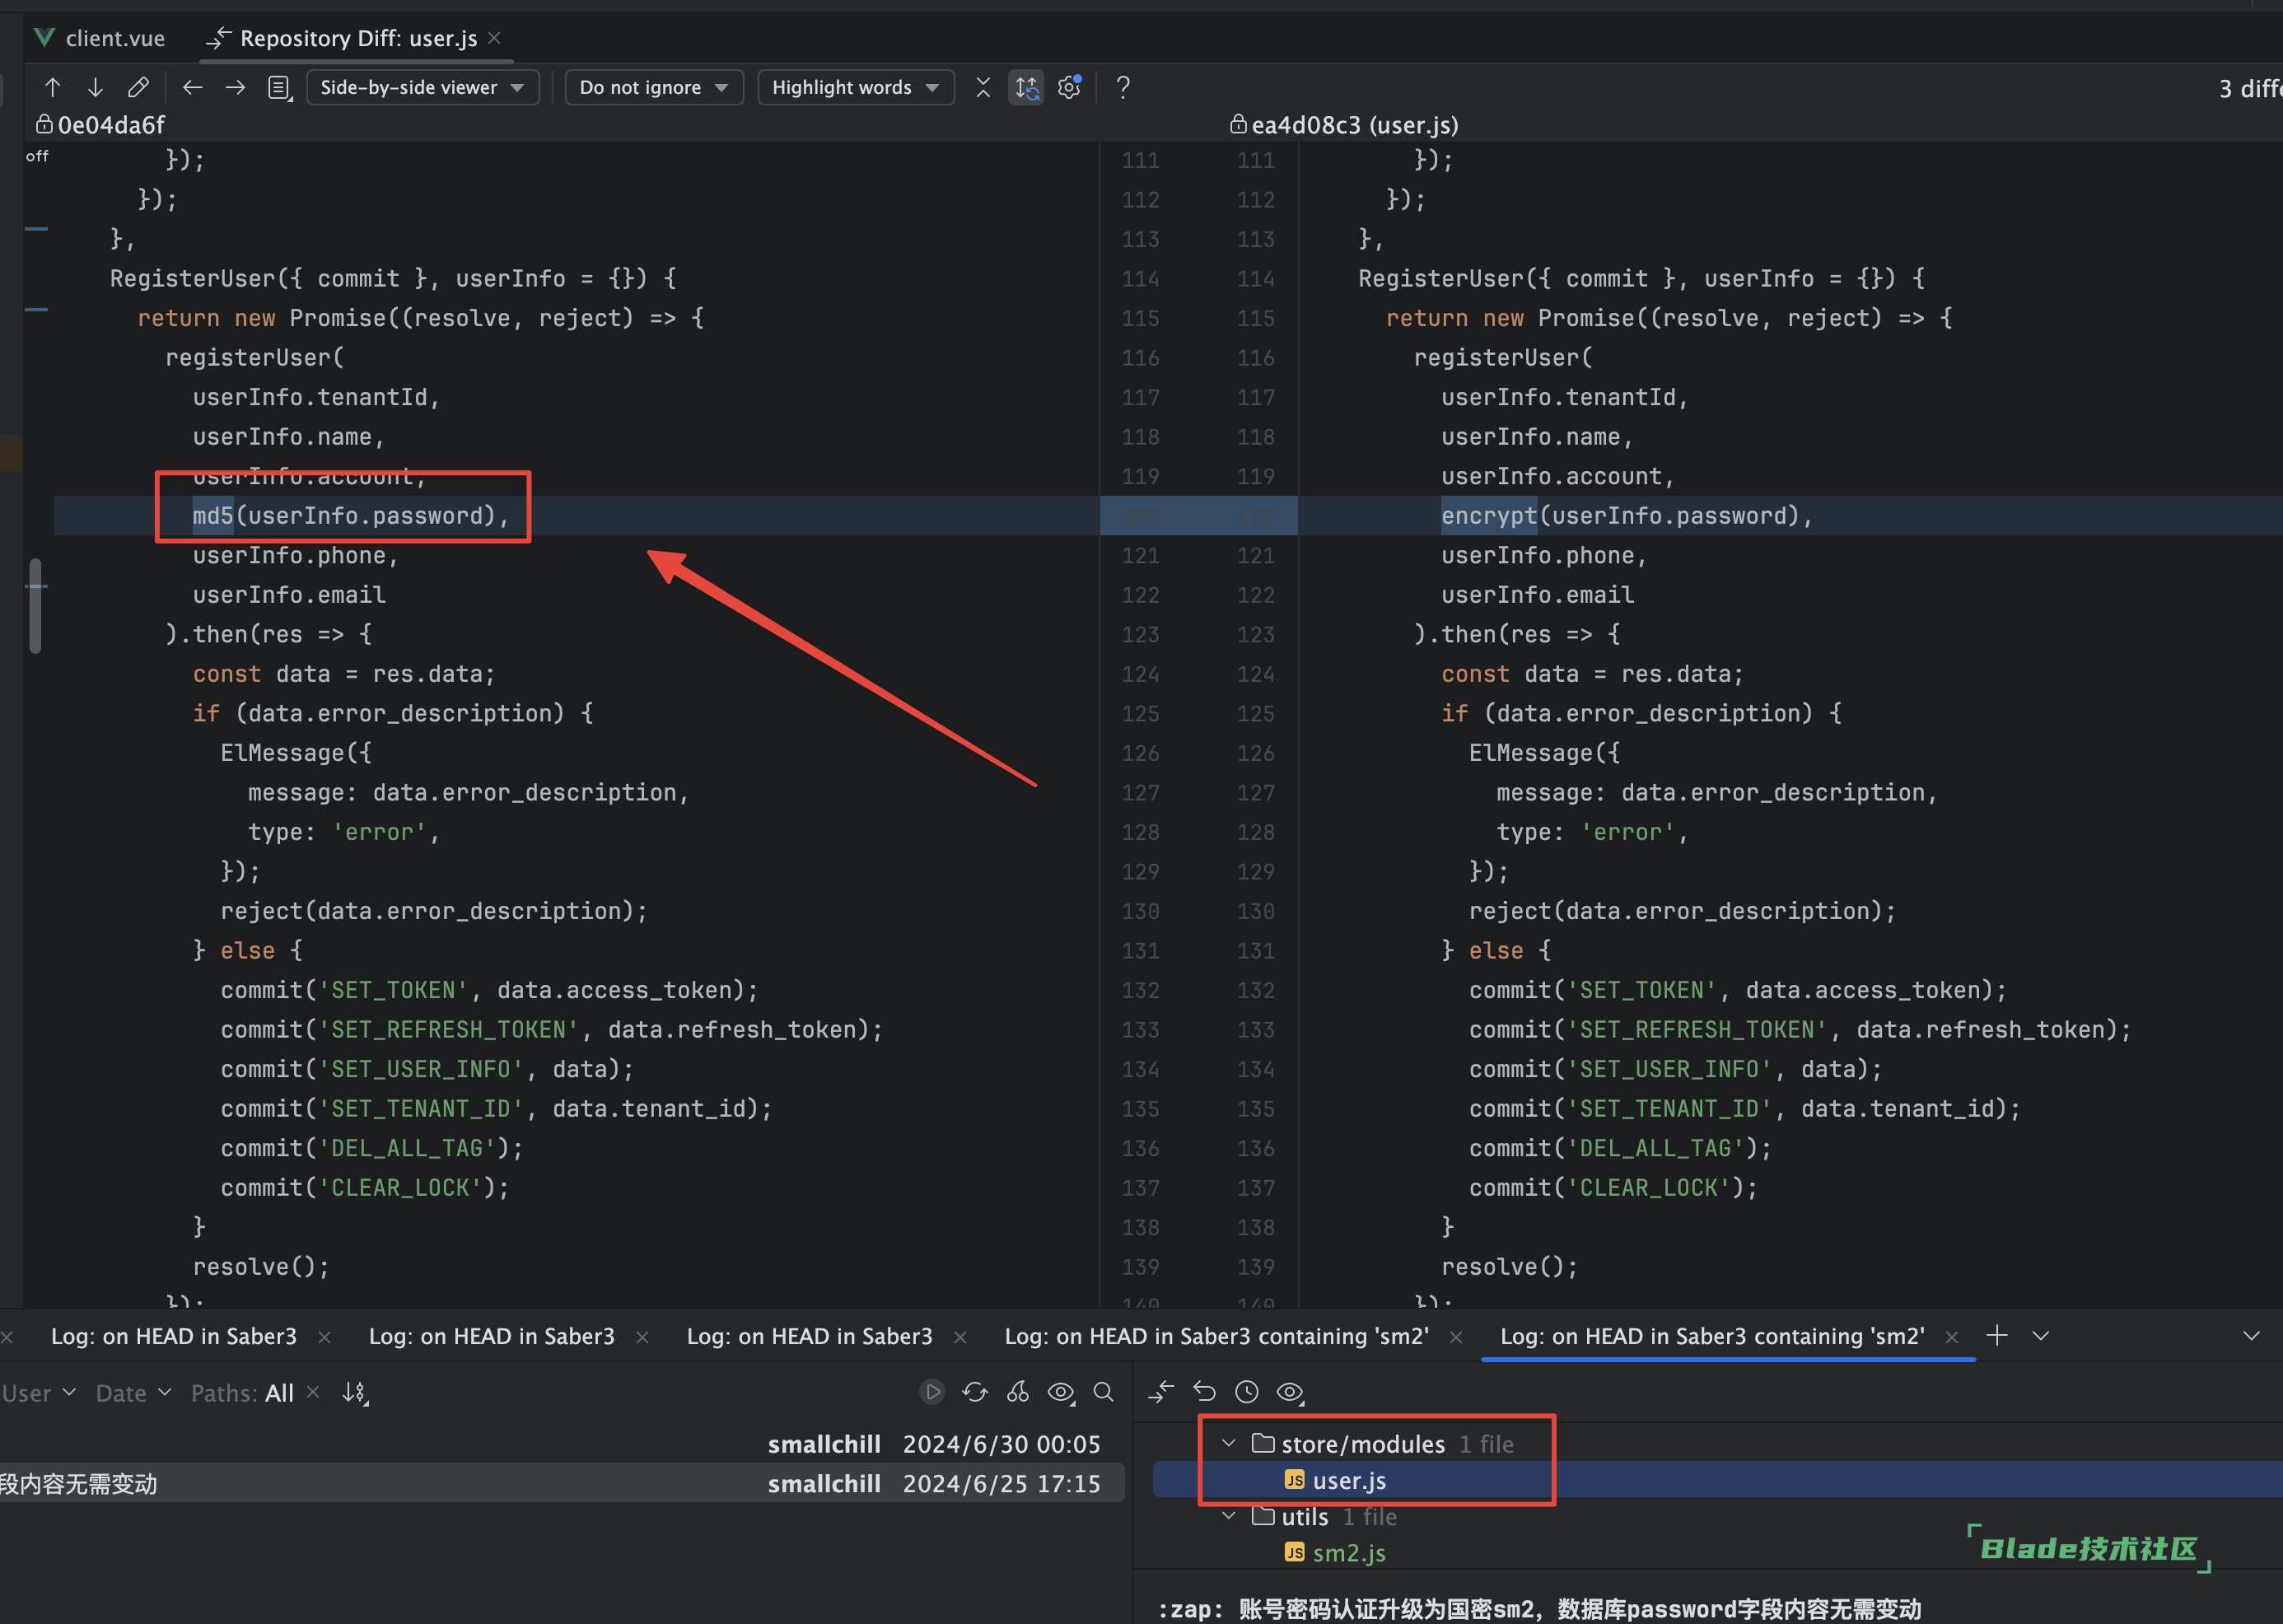Refresh the Git log

point(975,1392)
